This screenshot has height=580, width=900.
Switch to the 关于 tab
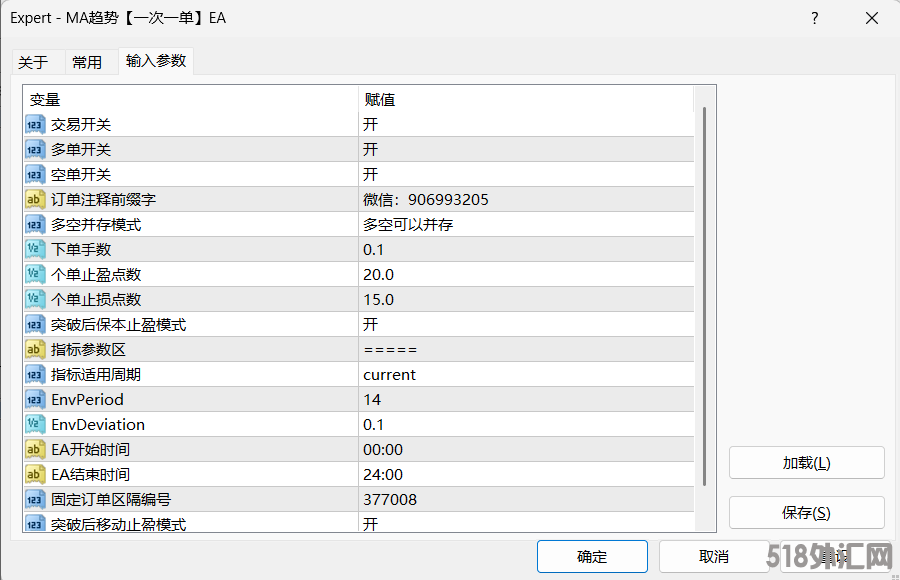tap(33, 62)
